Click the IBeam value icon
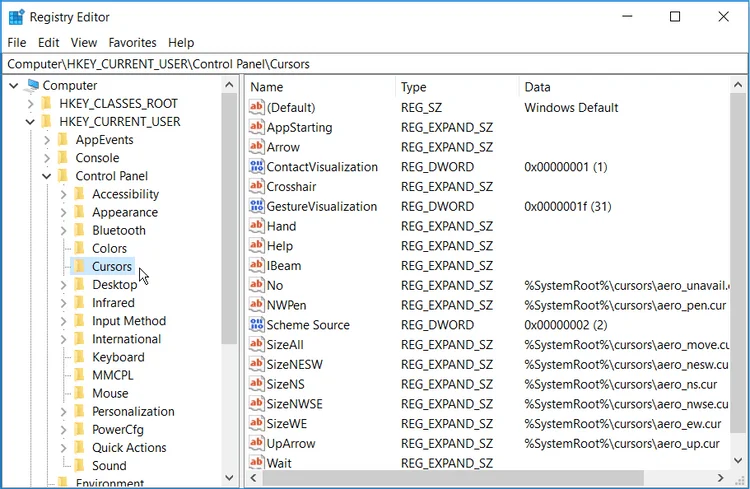Image resolution: width=750 pixels, height=489 pixels. (x=256, y=265)
